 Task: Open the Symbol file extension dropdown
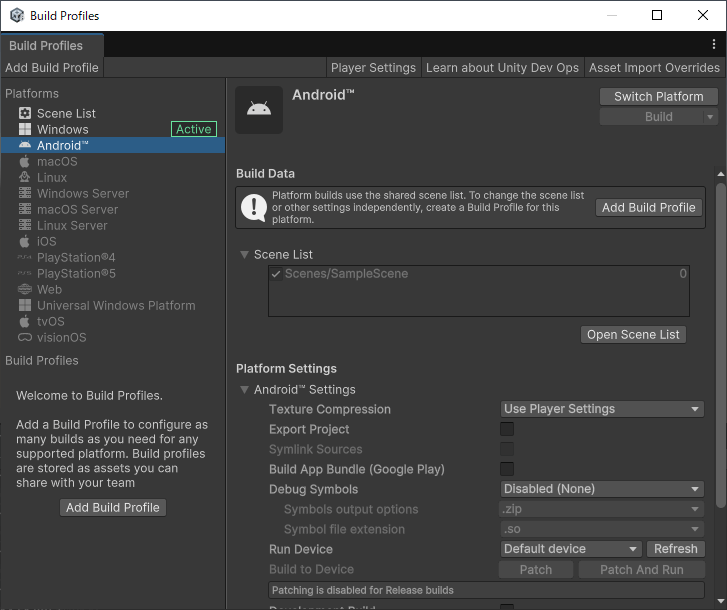click(602, 529)
